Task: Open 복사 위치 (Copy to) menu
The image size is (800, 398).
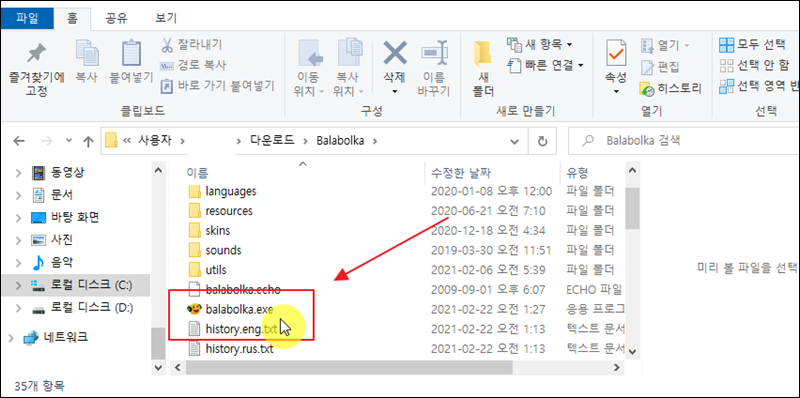Action: point(348,68)
